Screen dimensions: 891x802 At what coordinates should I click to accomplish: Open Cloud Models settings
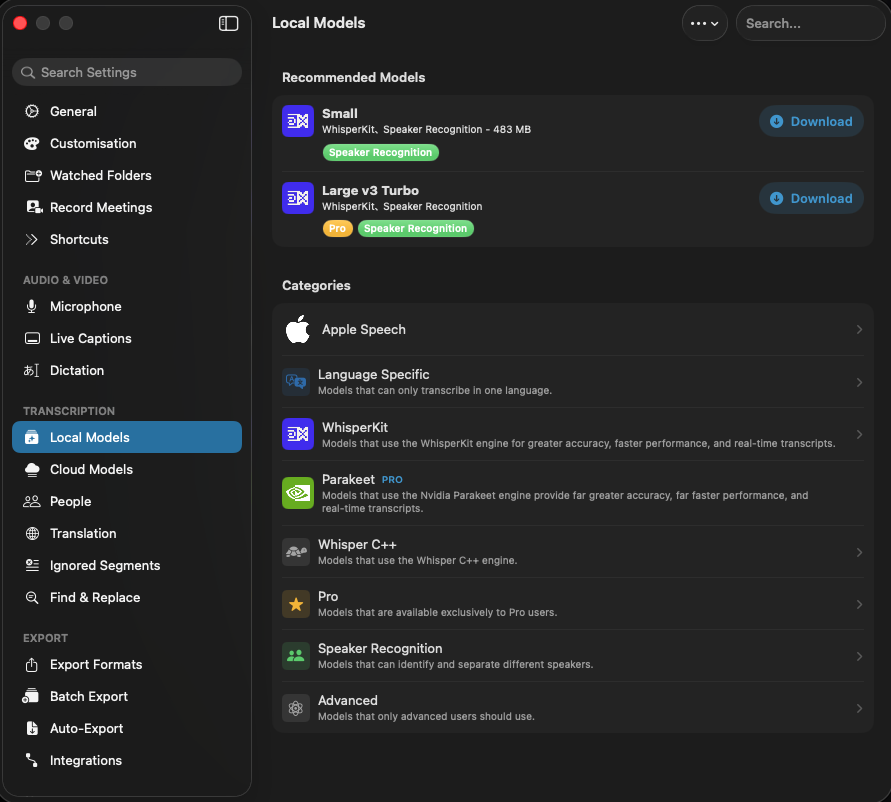127,469
